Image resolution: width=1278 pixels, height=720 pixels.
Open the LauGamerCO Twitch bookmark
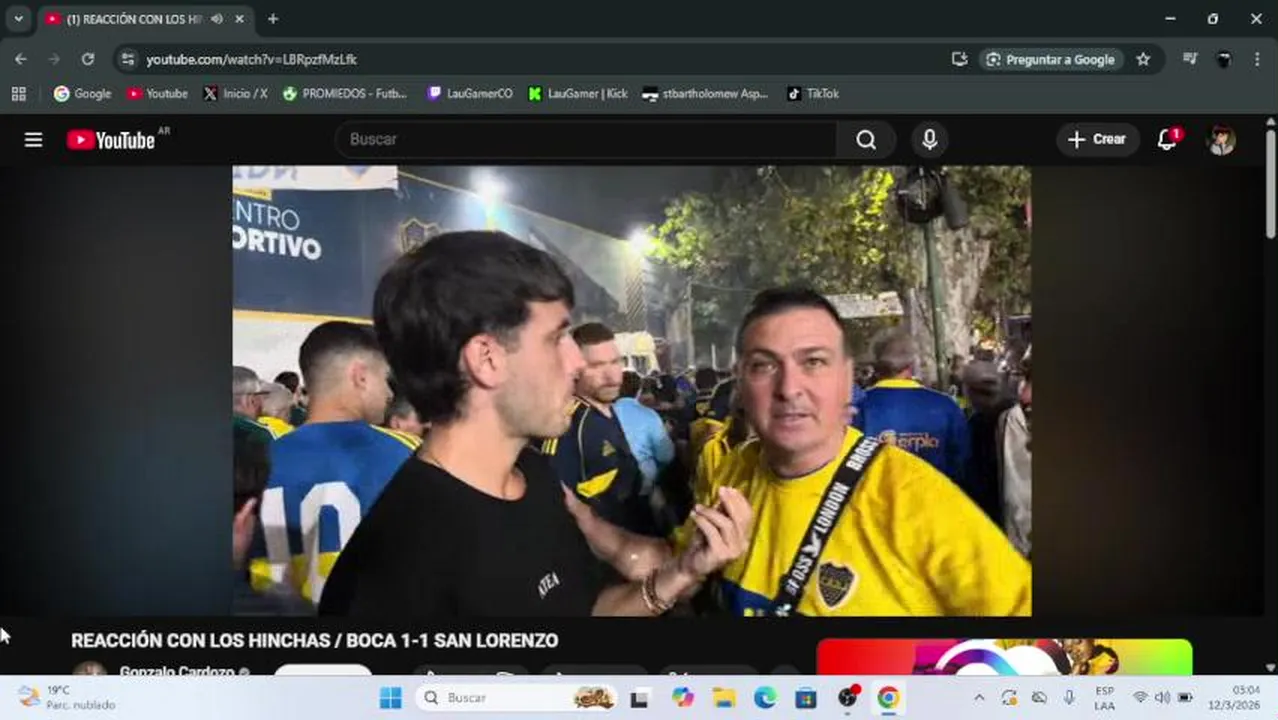point(470,93)
